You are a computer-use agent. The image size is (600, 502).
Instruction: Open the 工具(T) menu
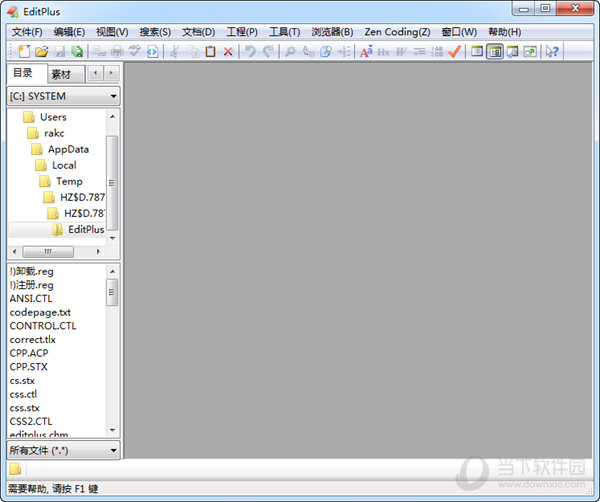click(x=284, y=32)
